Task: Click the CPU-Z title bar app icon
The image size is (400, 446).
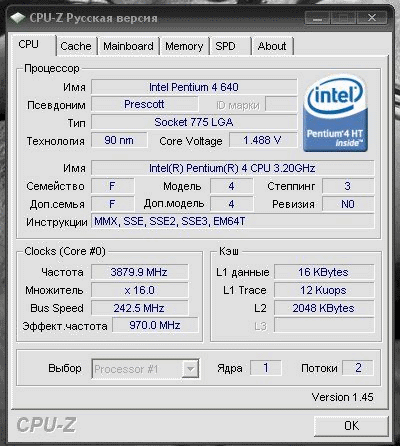Action: (x=17, y=17)
